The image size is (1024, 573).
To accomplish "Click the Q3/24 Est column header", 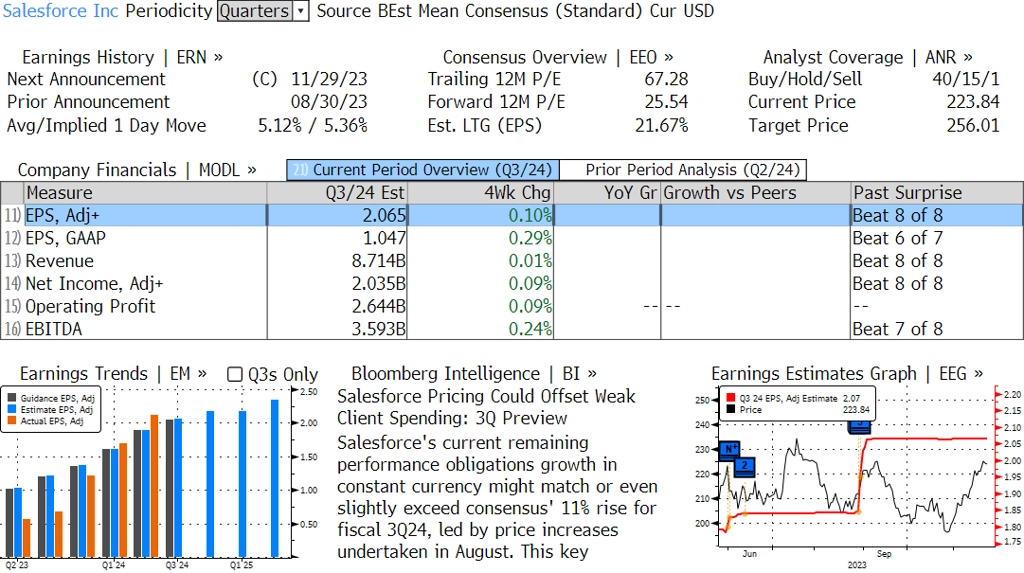I will click(x=337, y=193).
